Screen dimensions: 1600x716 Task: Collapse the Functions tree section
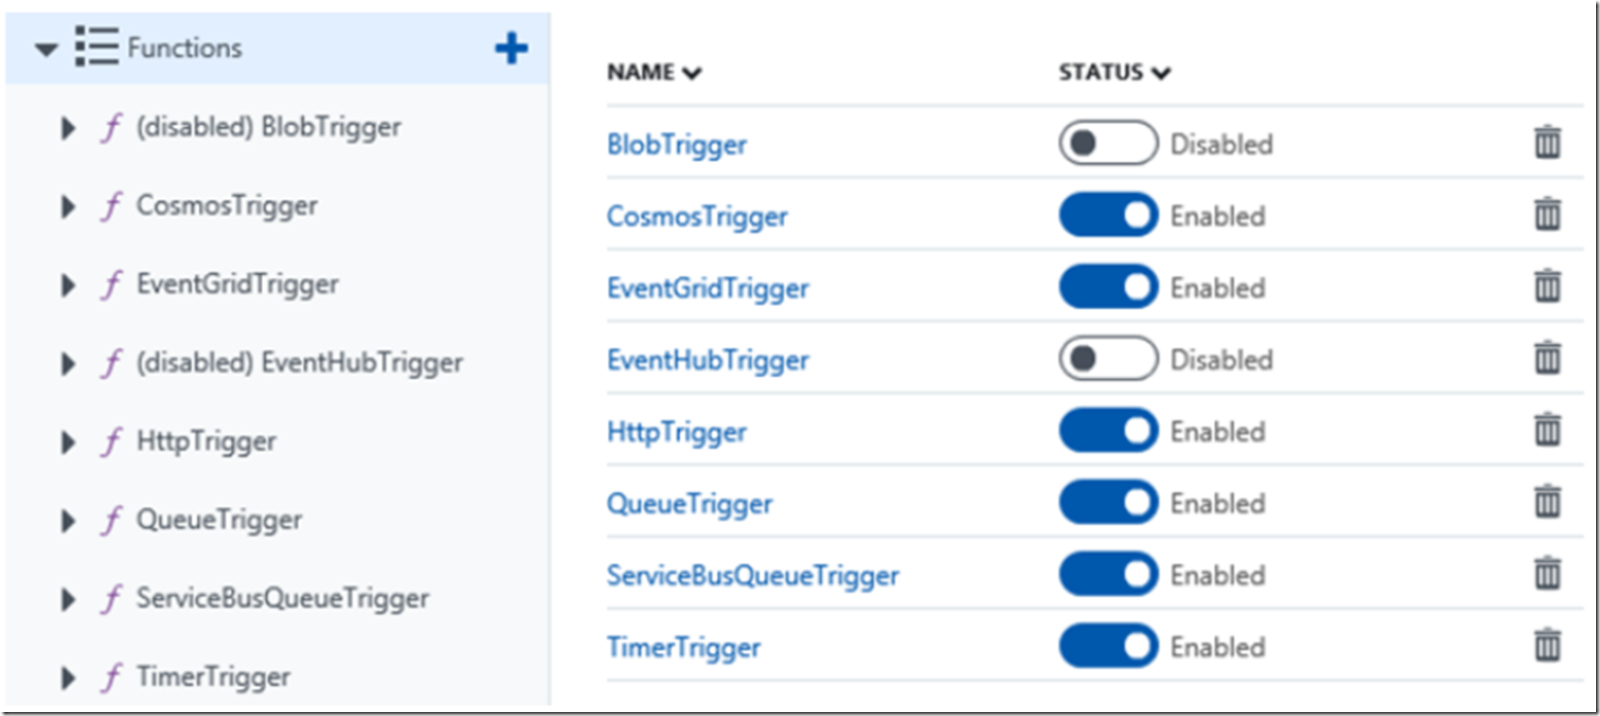pos(46,49)
